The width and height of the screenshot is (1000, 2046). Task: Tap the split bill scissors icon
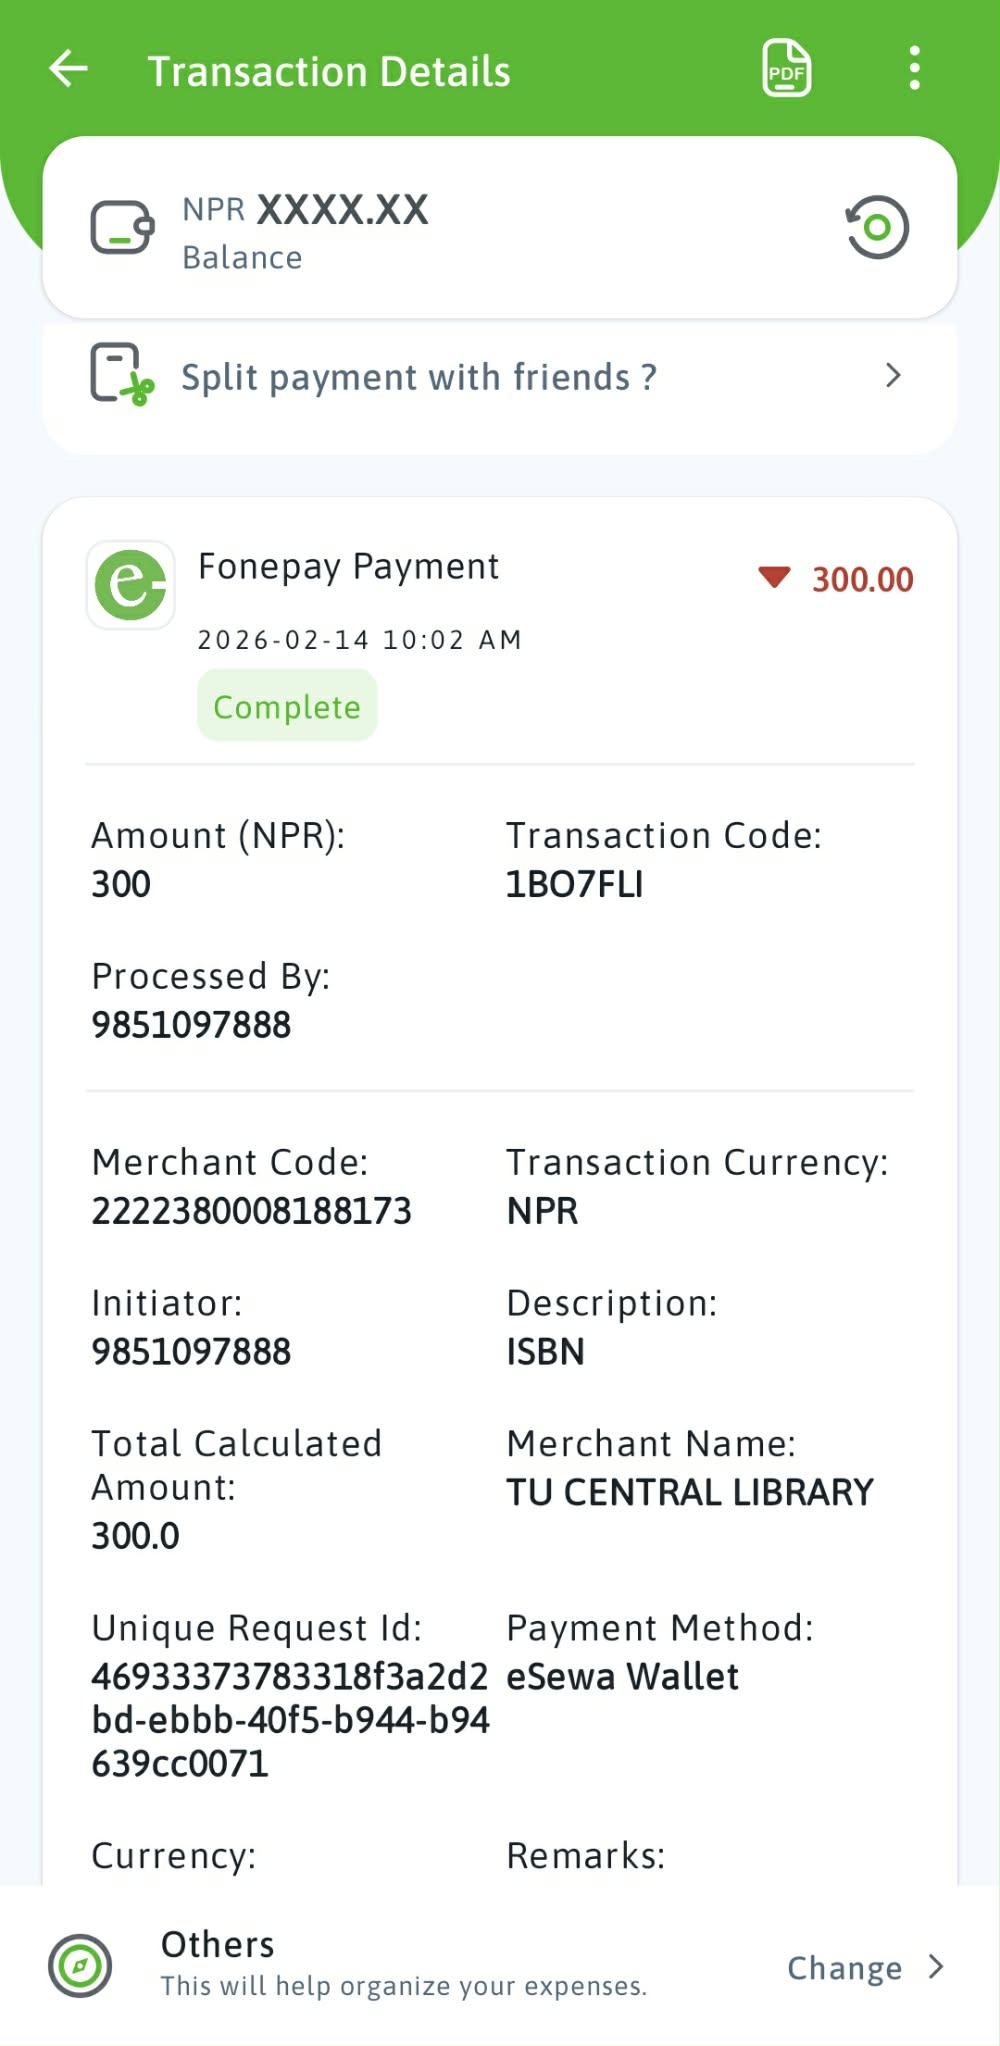coord(122,375)
